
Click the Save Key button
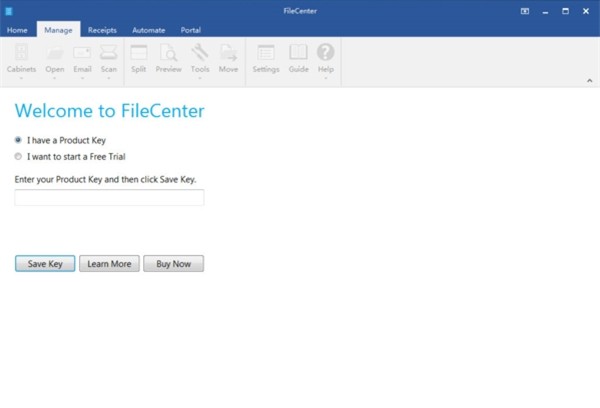point(45,264)
